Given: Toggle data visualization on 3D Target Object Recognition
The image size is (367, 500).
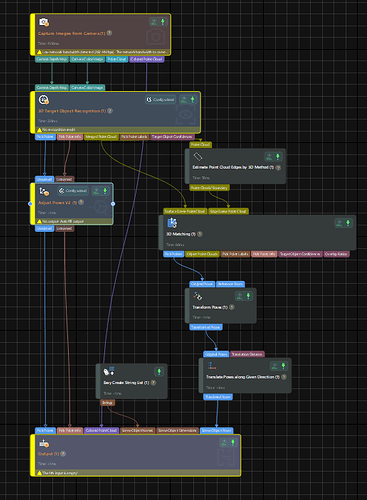Looking at the screenshot, I should point(184,99).
